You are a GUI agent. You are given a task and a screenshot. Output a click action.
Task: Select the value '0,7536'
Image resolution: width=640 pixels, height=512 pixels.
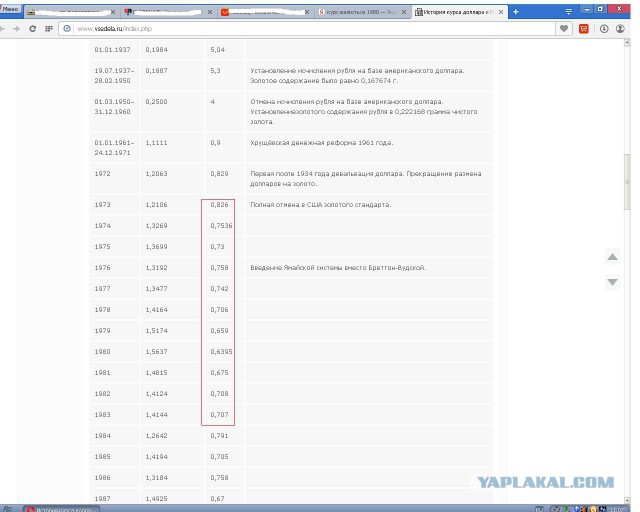pos(221,226)
